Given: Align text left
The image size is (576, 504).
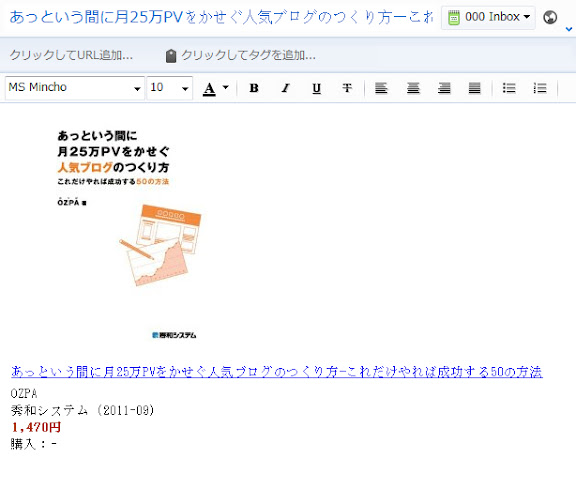Looking at the screenshot, I should pos(381,88).
